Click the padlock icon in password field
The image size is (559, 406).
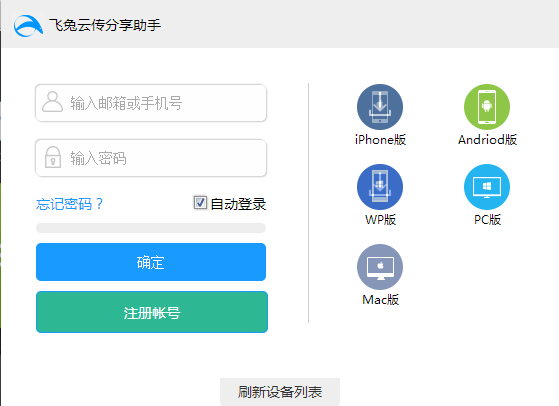53,157
